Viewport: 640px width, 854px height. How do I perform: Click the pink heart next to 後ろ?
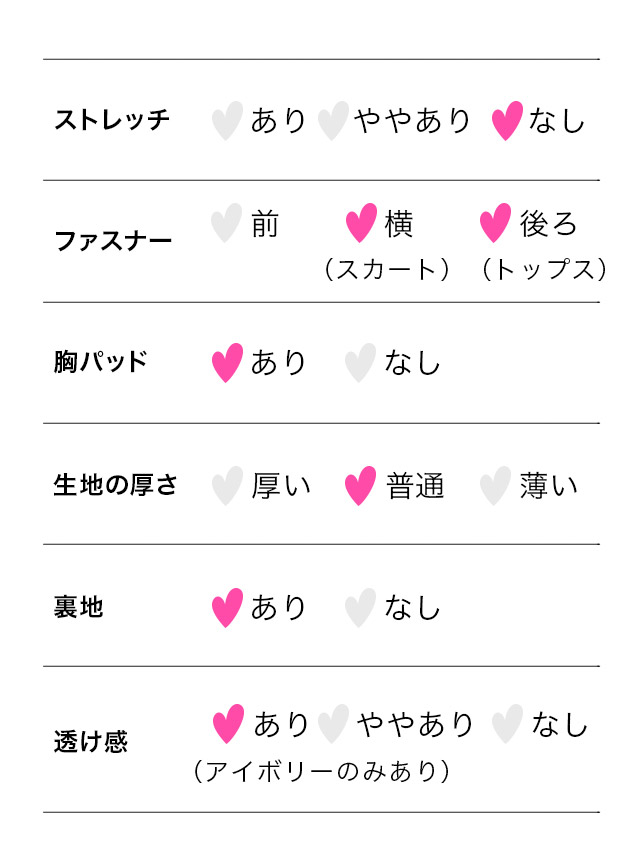pos(495,223)
